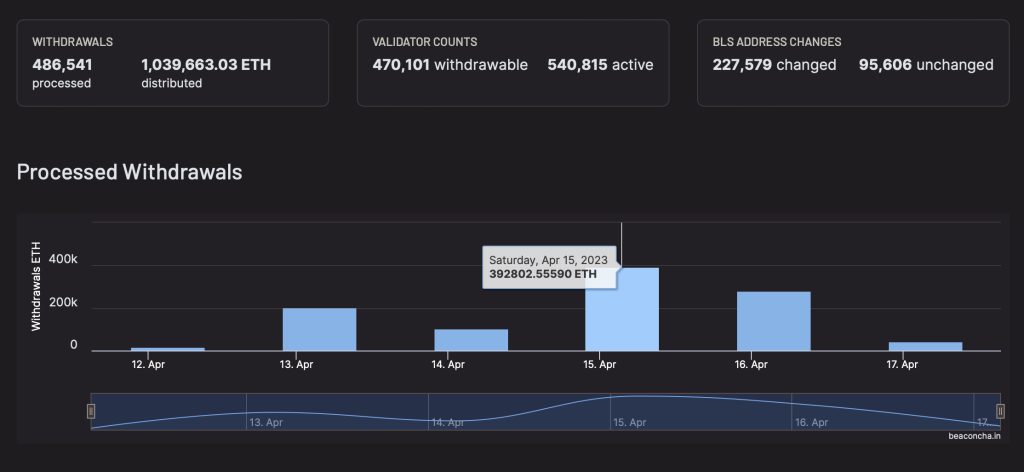
Task: Click the 227,579 changed BLS addresses
Action: tap(774, 65)
